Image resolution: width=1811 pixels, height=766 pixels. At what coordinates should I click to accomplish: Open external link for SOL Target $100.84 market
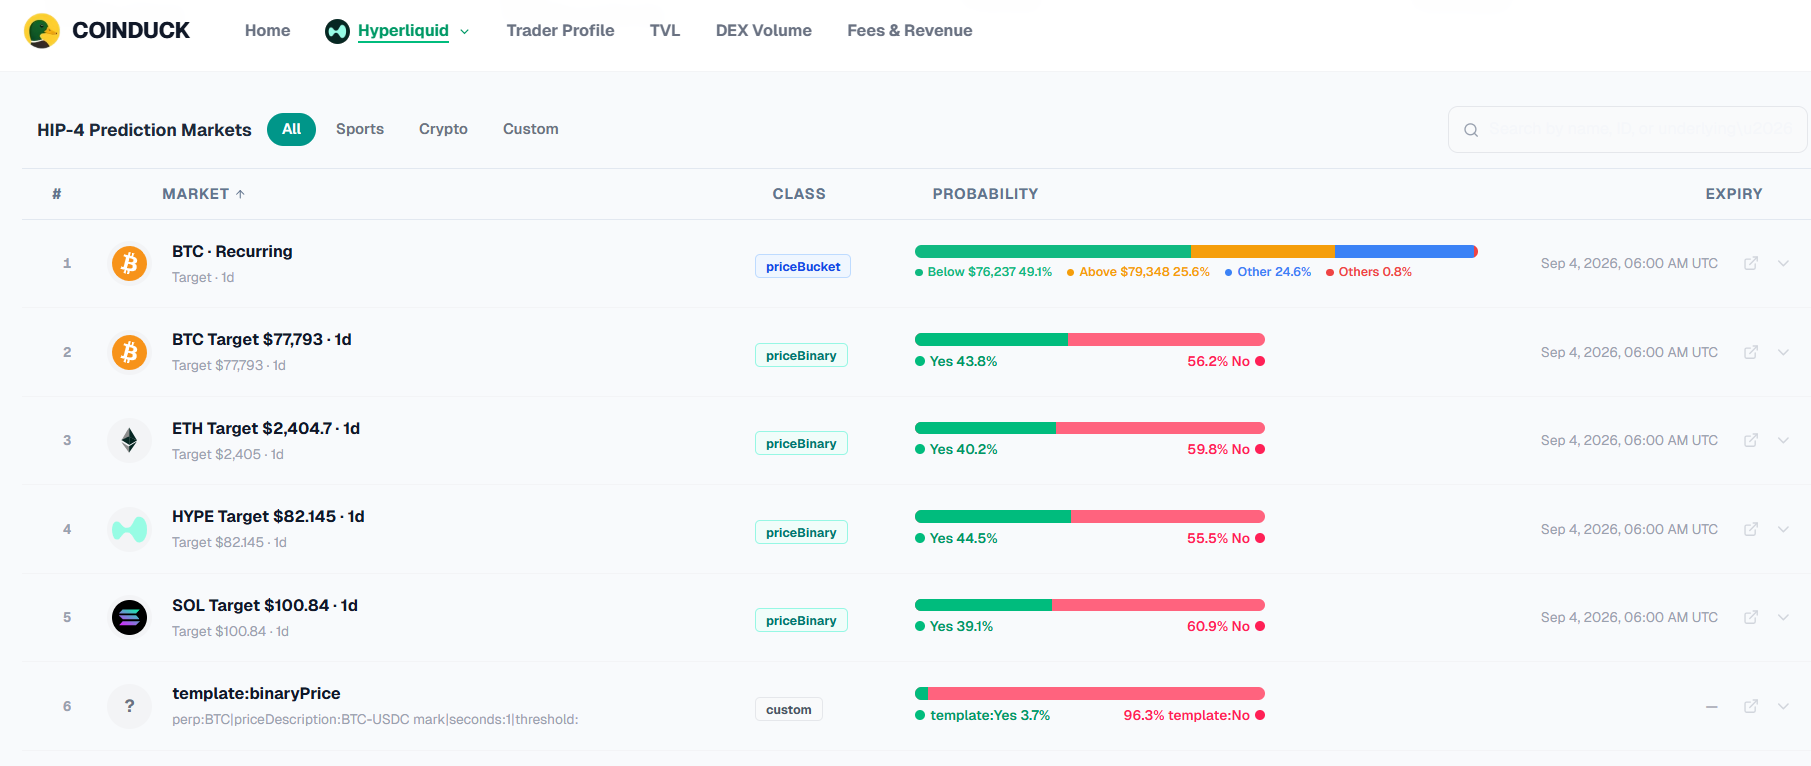tap(1751, 617)
